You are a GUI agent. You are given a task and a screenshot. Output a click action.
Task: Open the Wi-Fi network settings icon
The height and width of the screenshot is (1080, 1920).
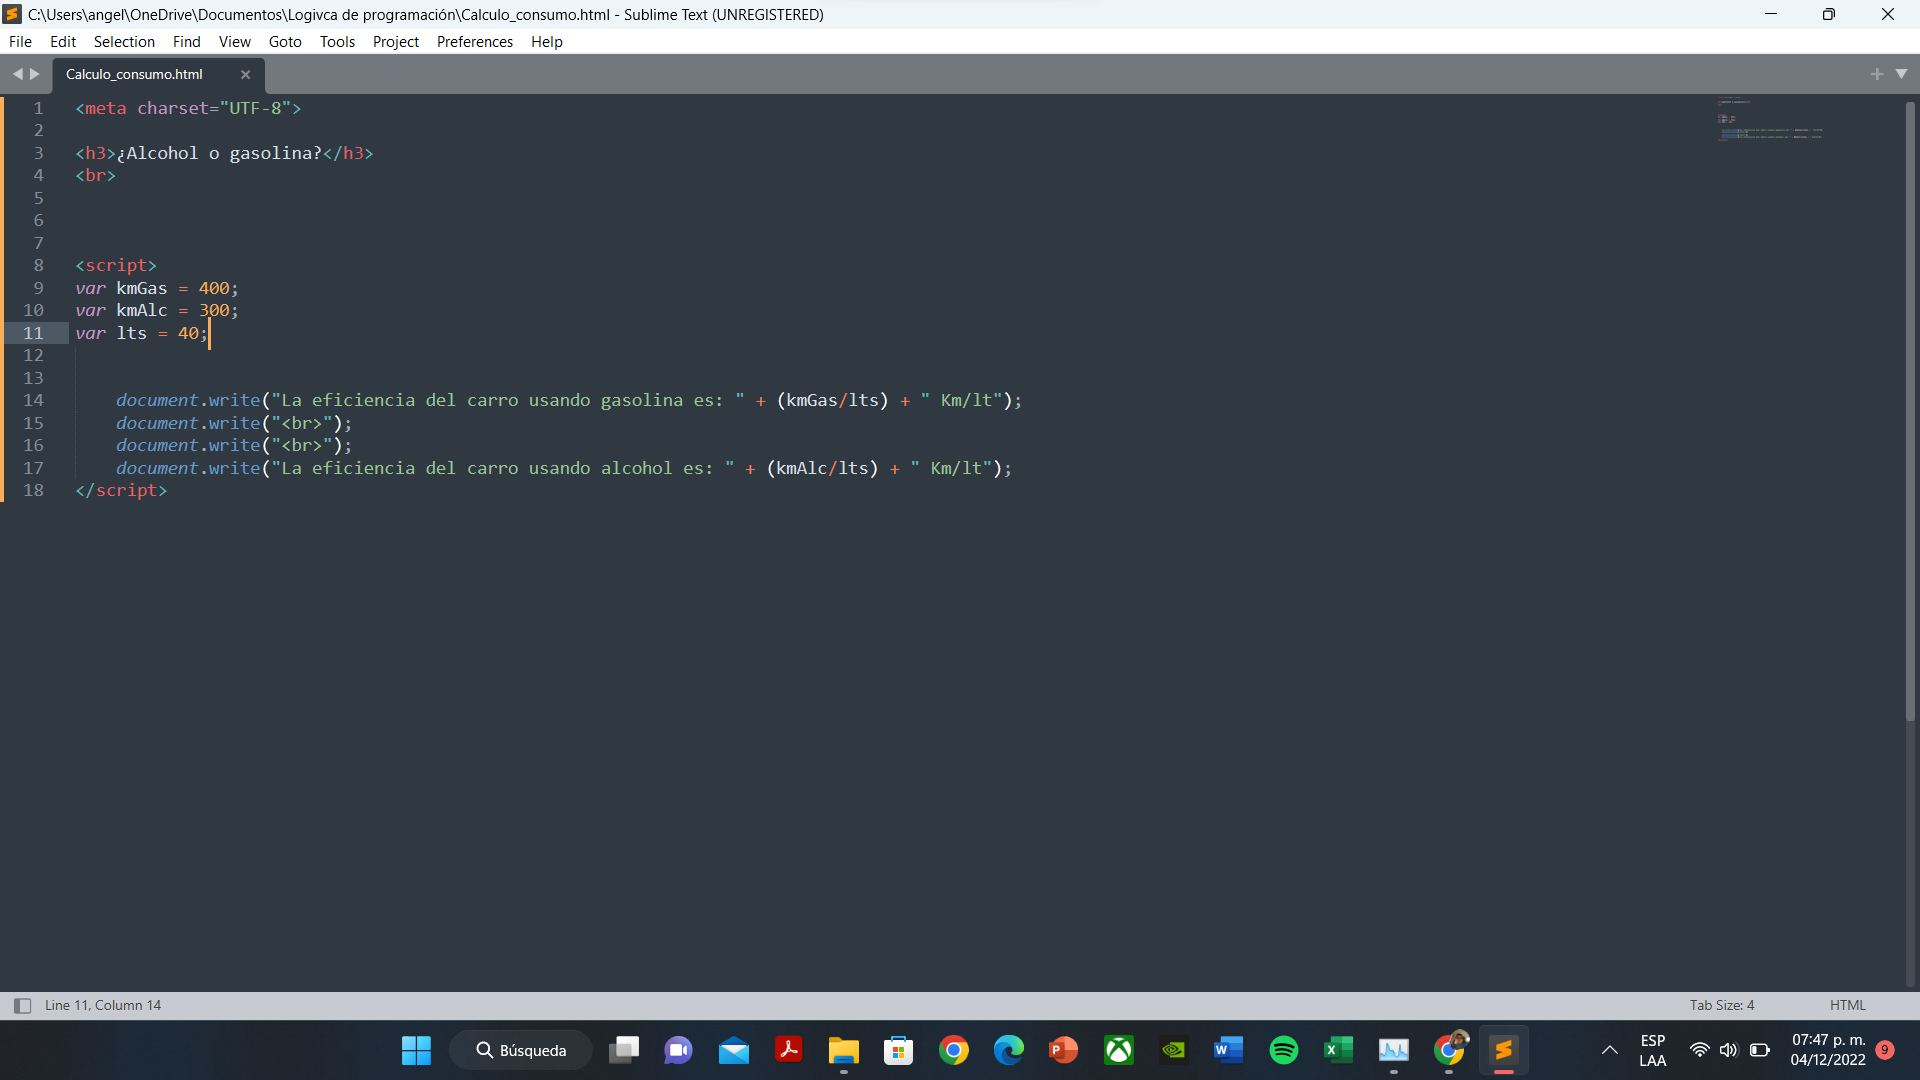1699,1050
